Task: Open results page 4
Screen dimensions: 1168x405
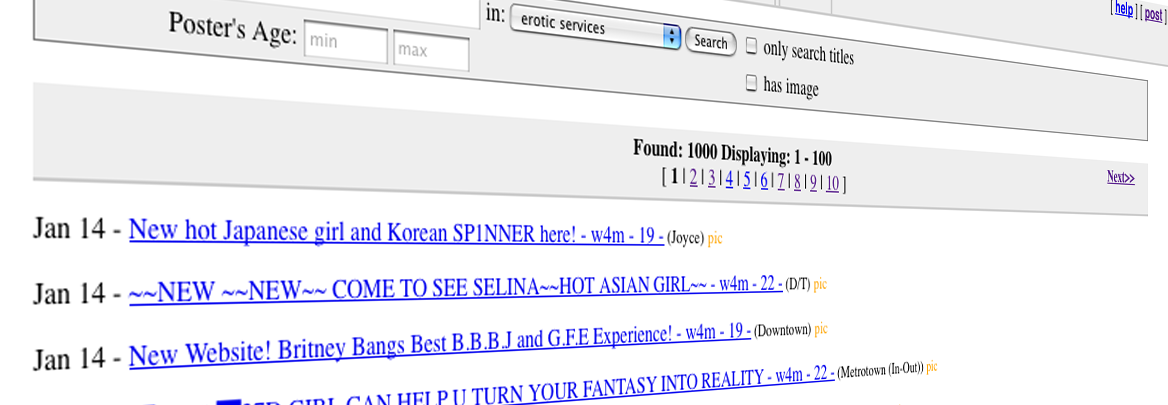Action: click(x=729, y=179)
